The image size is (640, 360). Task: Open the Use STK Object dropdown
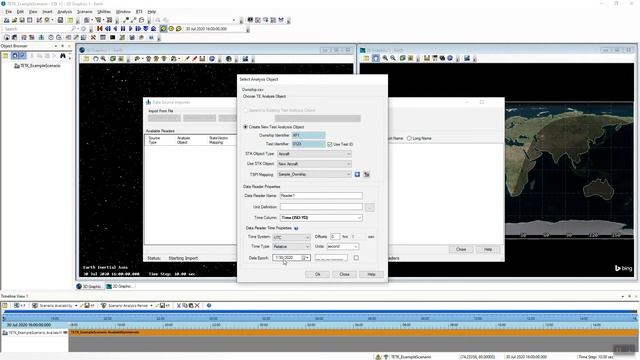(314, 164)
